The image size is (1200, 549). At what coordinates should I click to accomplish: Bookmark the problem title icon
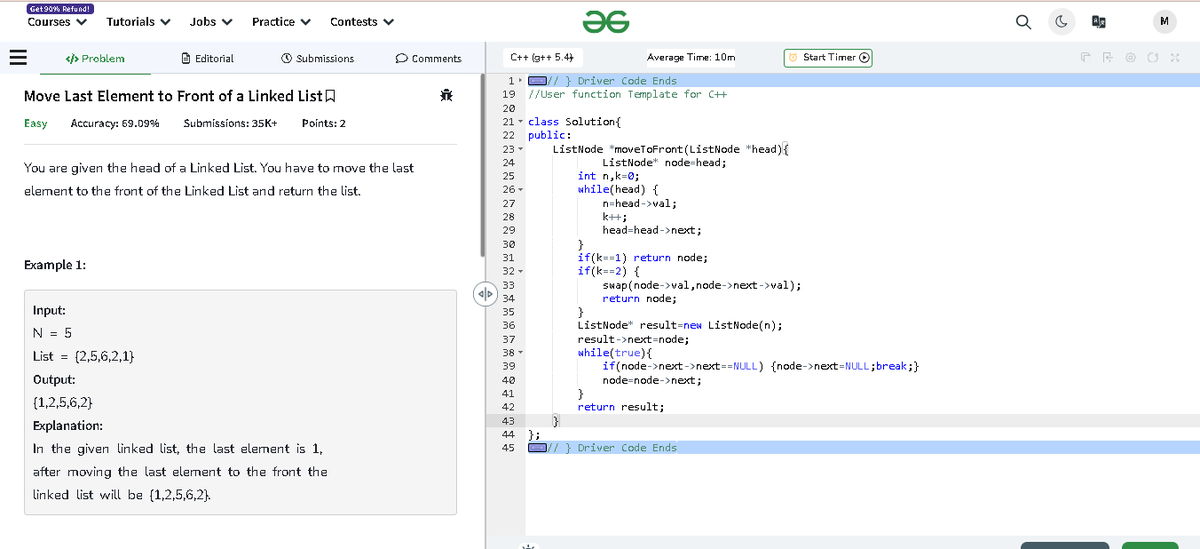click(x=329, y=96)
